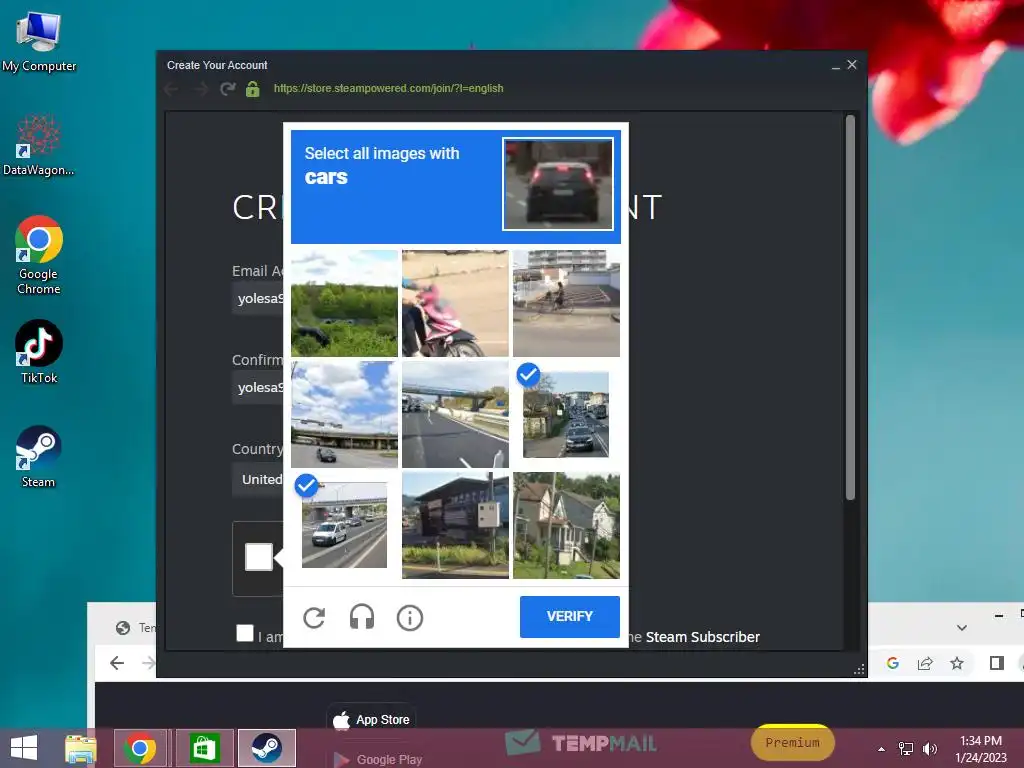Reload the Steam Create Your Account page

227,89
